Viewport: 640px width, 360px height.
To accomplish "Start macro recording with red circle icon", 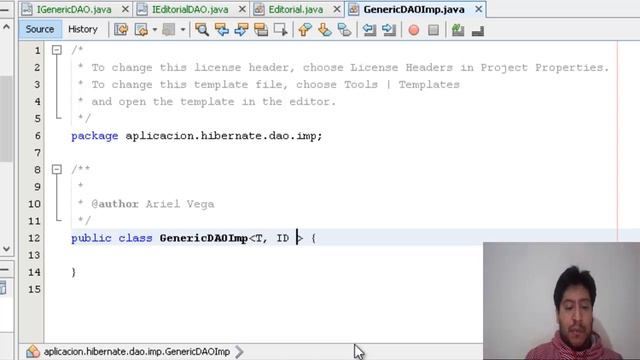I will 413,30.
